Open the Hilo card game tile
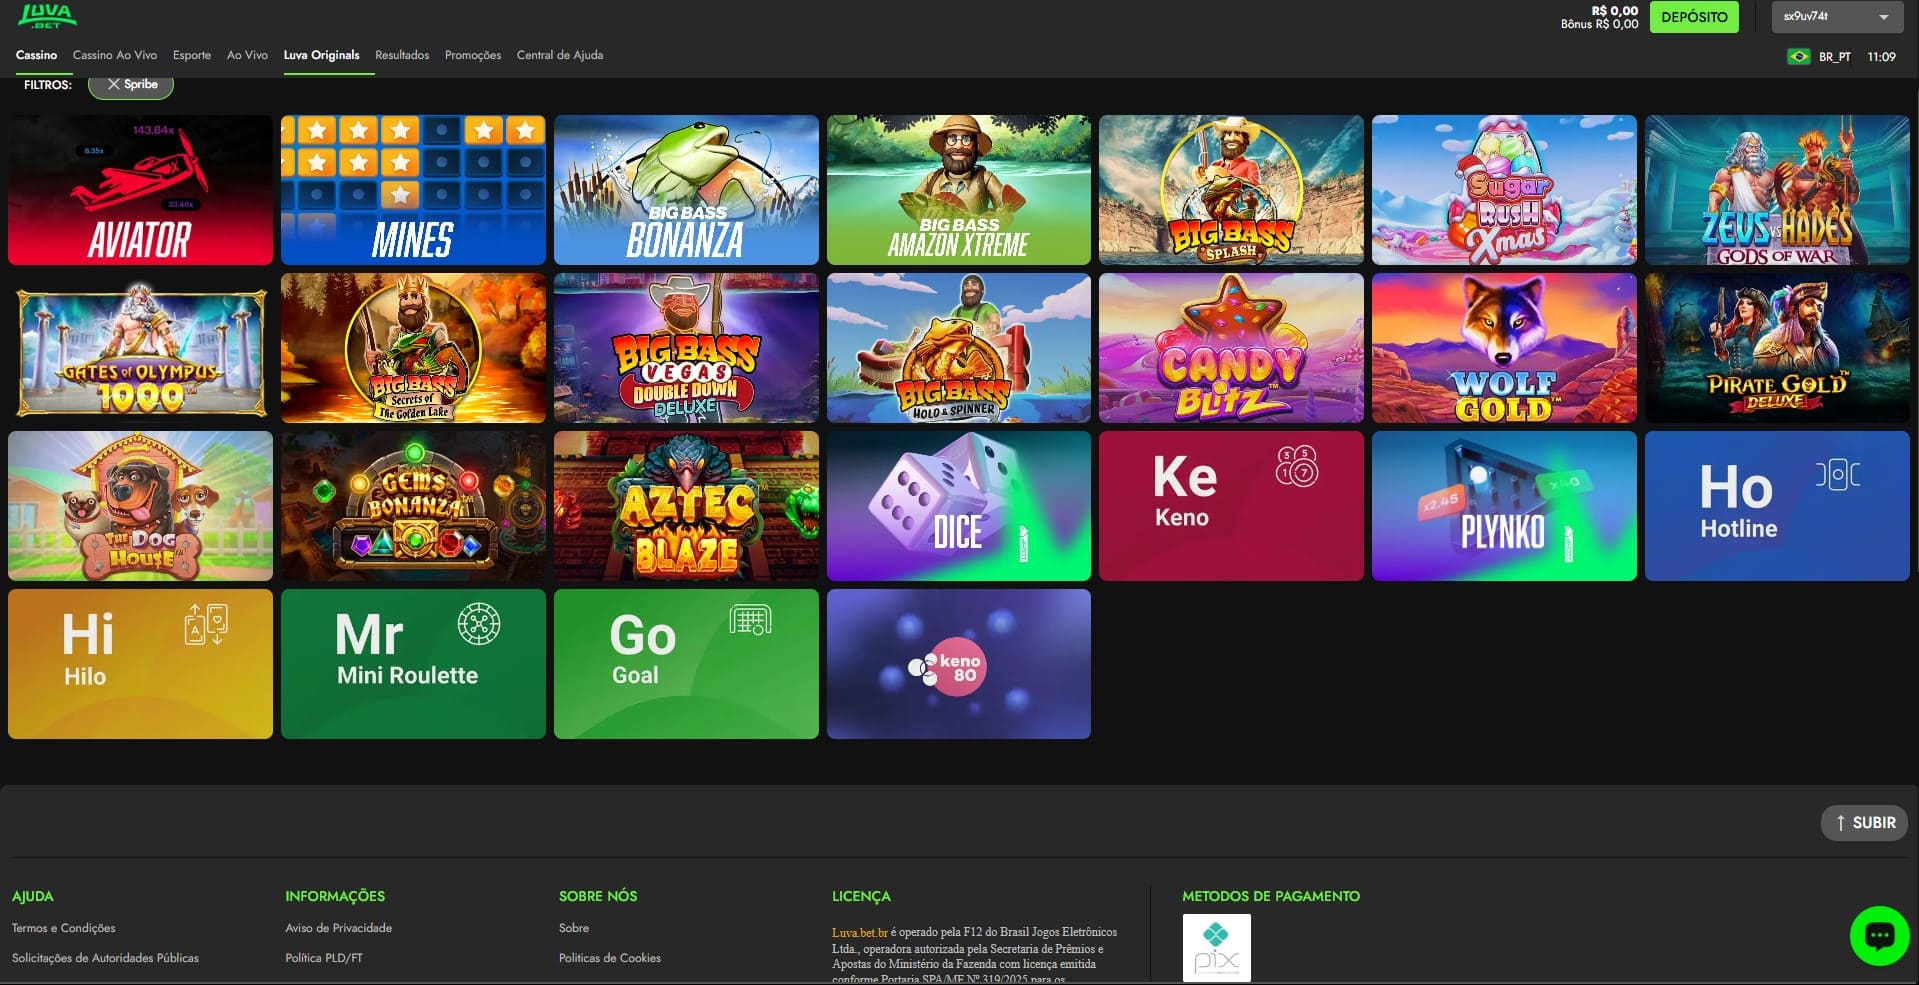Screen dimensions: 1919x985 coord(140,664)
